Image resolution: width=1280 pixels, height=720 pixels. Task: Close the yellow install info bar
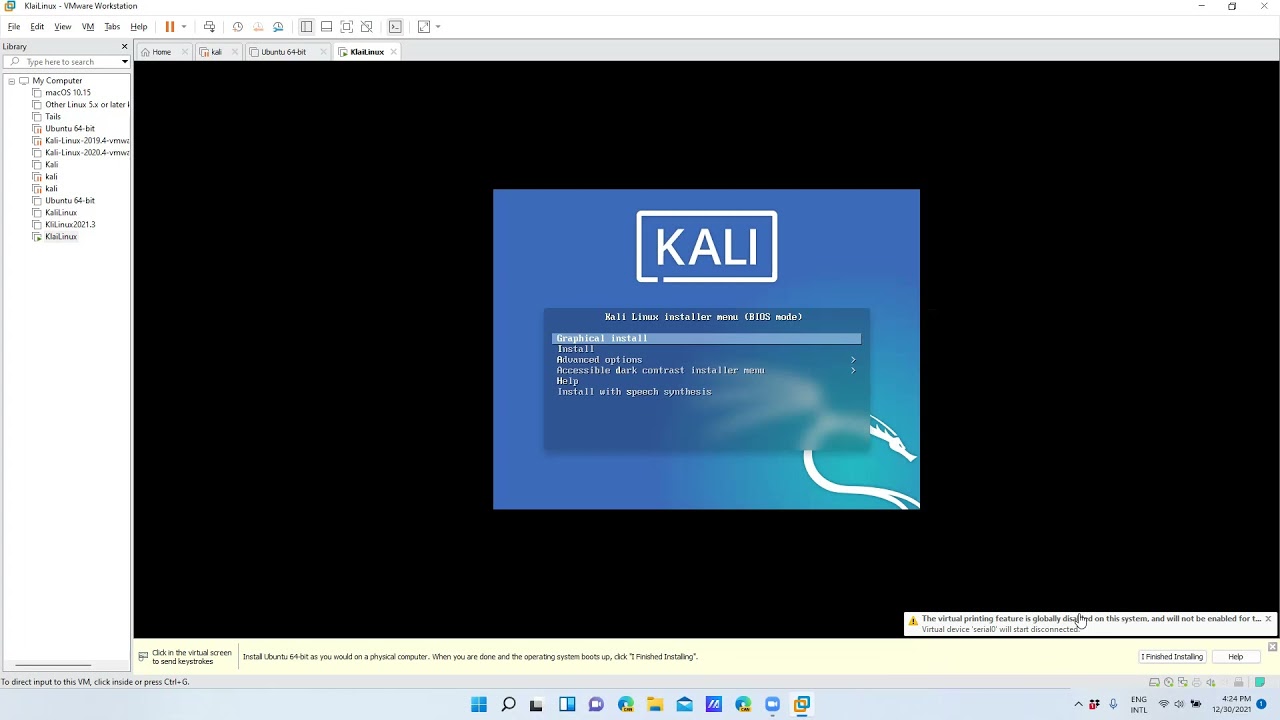pos(1272,647)
